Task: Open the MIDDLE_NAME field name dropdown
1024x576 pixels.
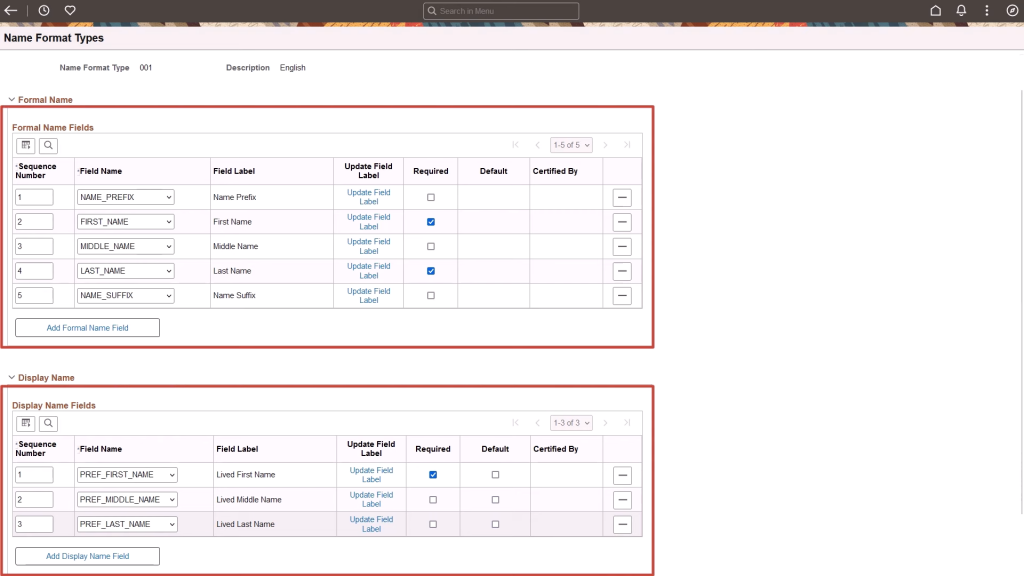Action: coord(124,246)
